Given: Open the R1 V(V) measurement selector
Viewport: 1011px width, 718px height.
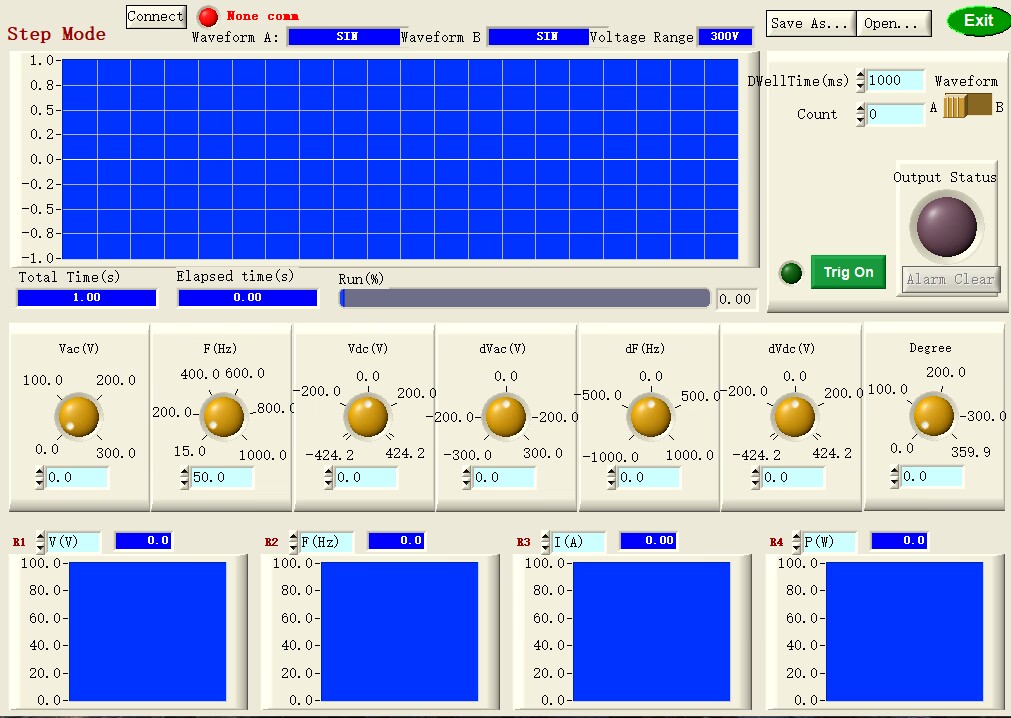Looking at the screenshot, I should tap(74, 541).
